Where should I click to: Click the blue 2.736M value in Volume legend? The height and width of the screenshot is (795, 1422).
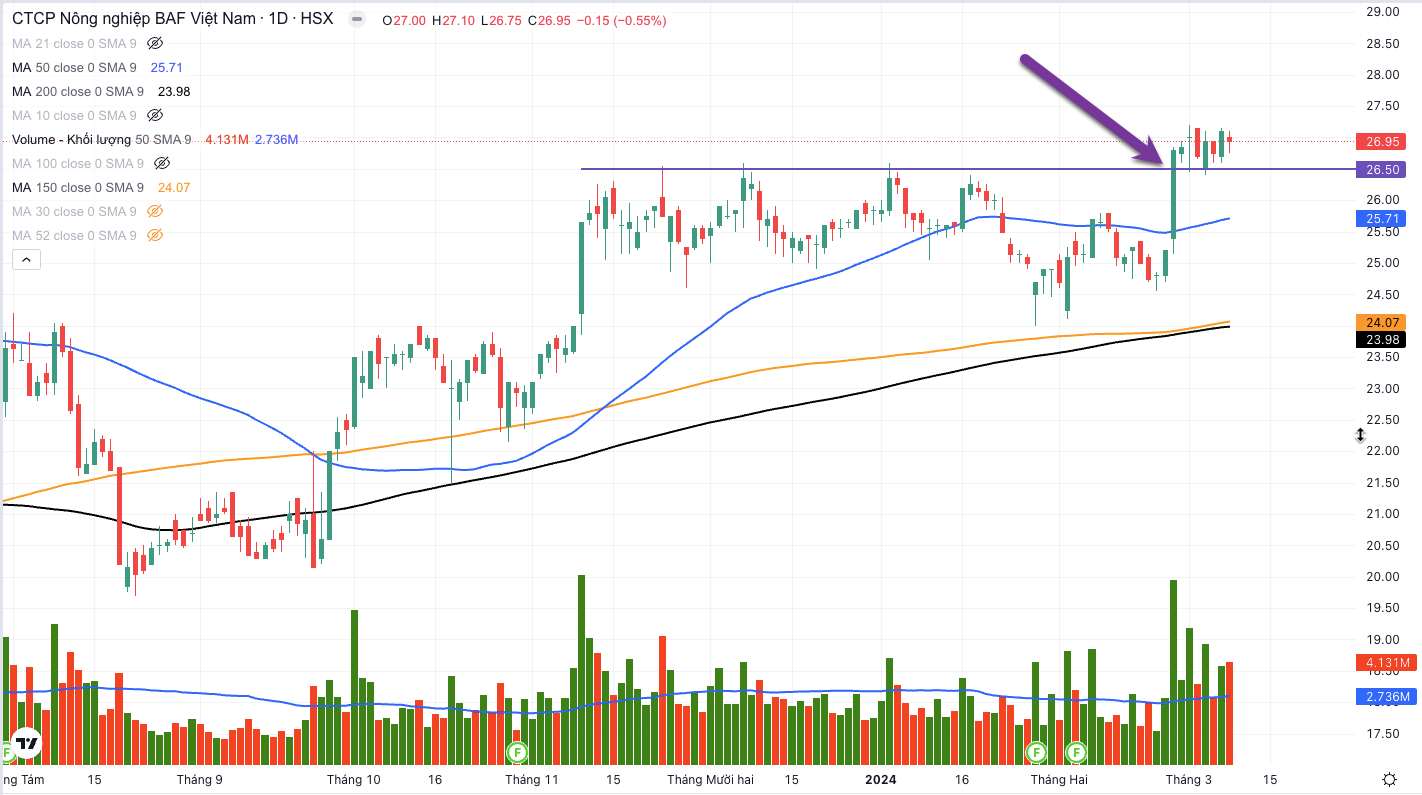276,139
